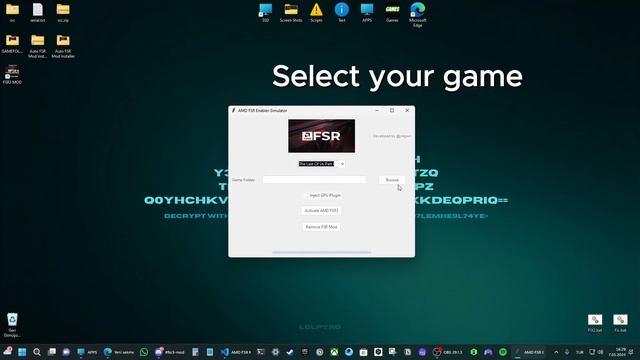Select the GAMEFOL... desktop folder
Image resolution: width=640 pixels, height=360 pixels.
point(12,44)
